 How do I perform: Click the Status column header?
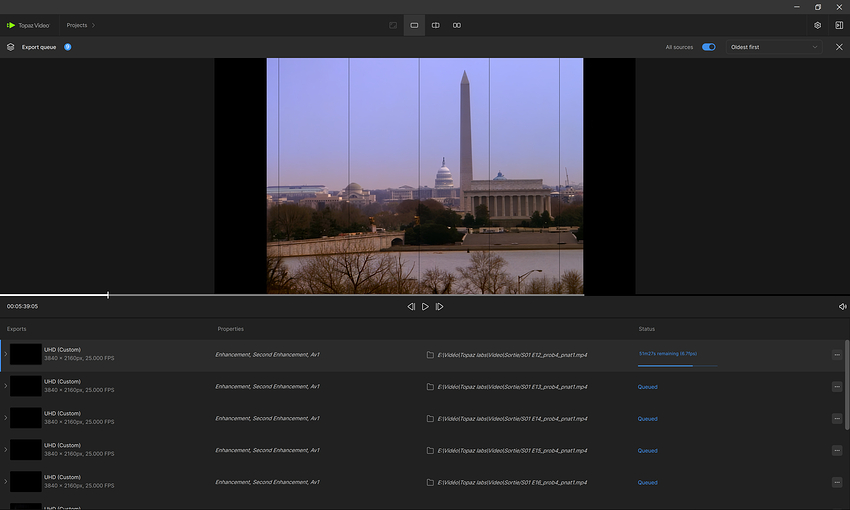click(647, 329)
